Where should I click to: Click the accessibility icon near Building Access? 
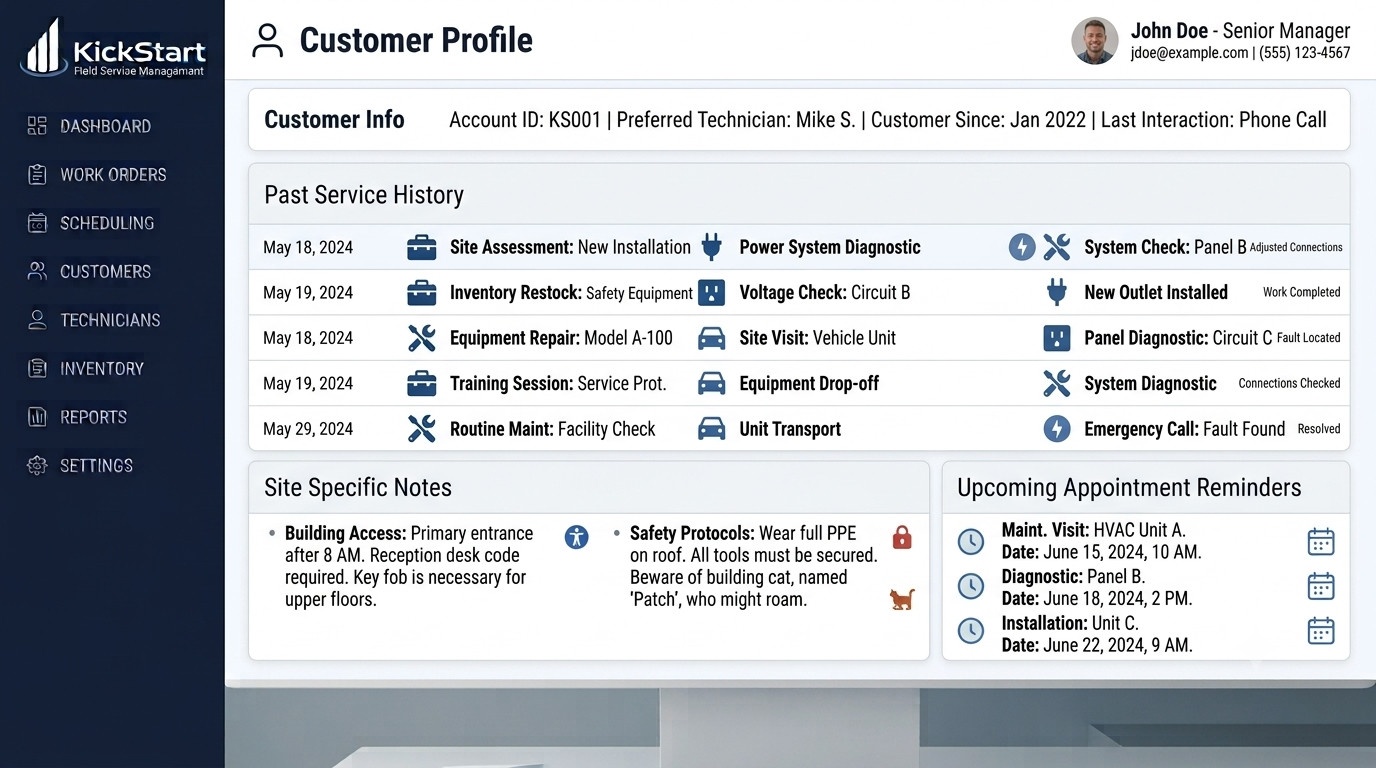point(577,537)
